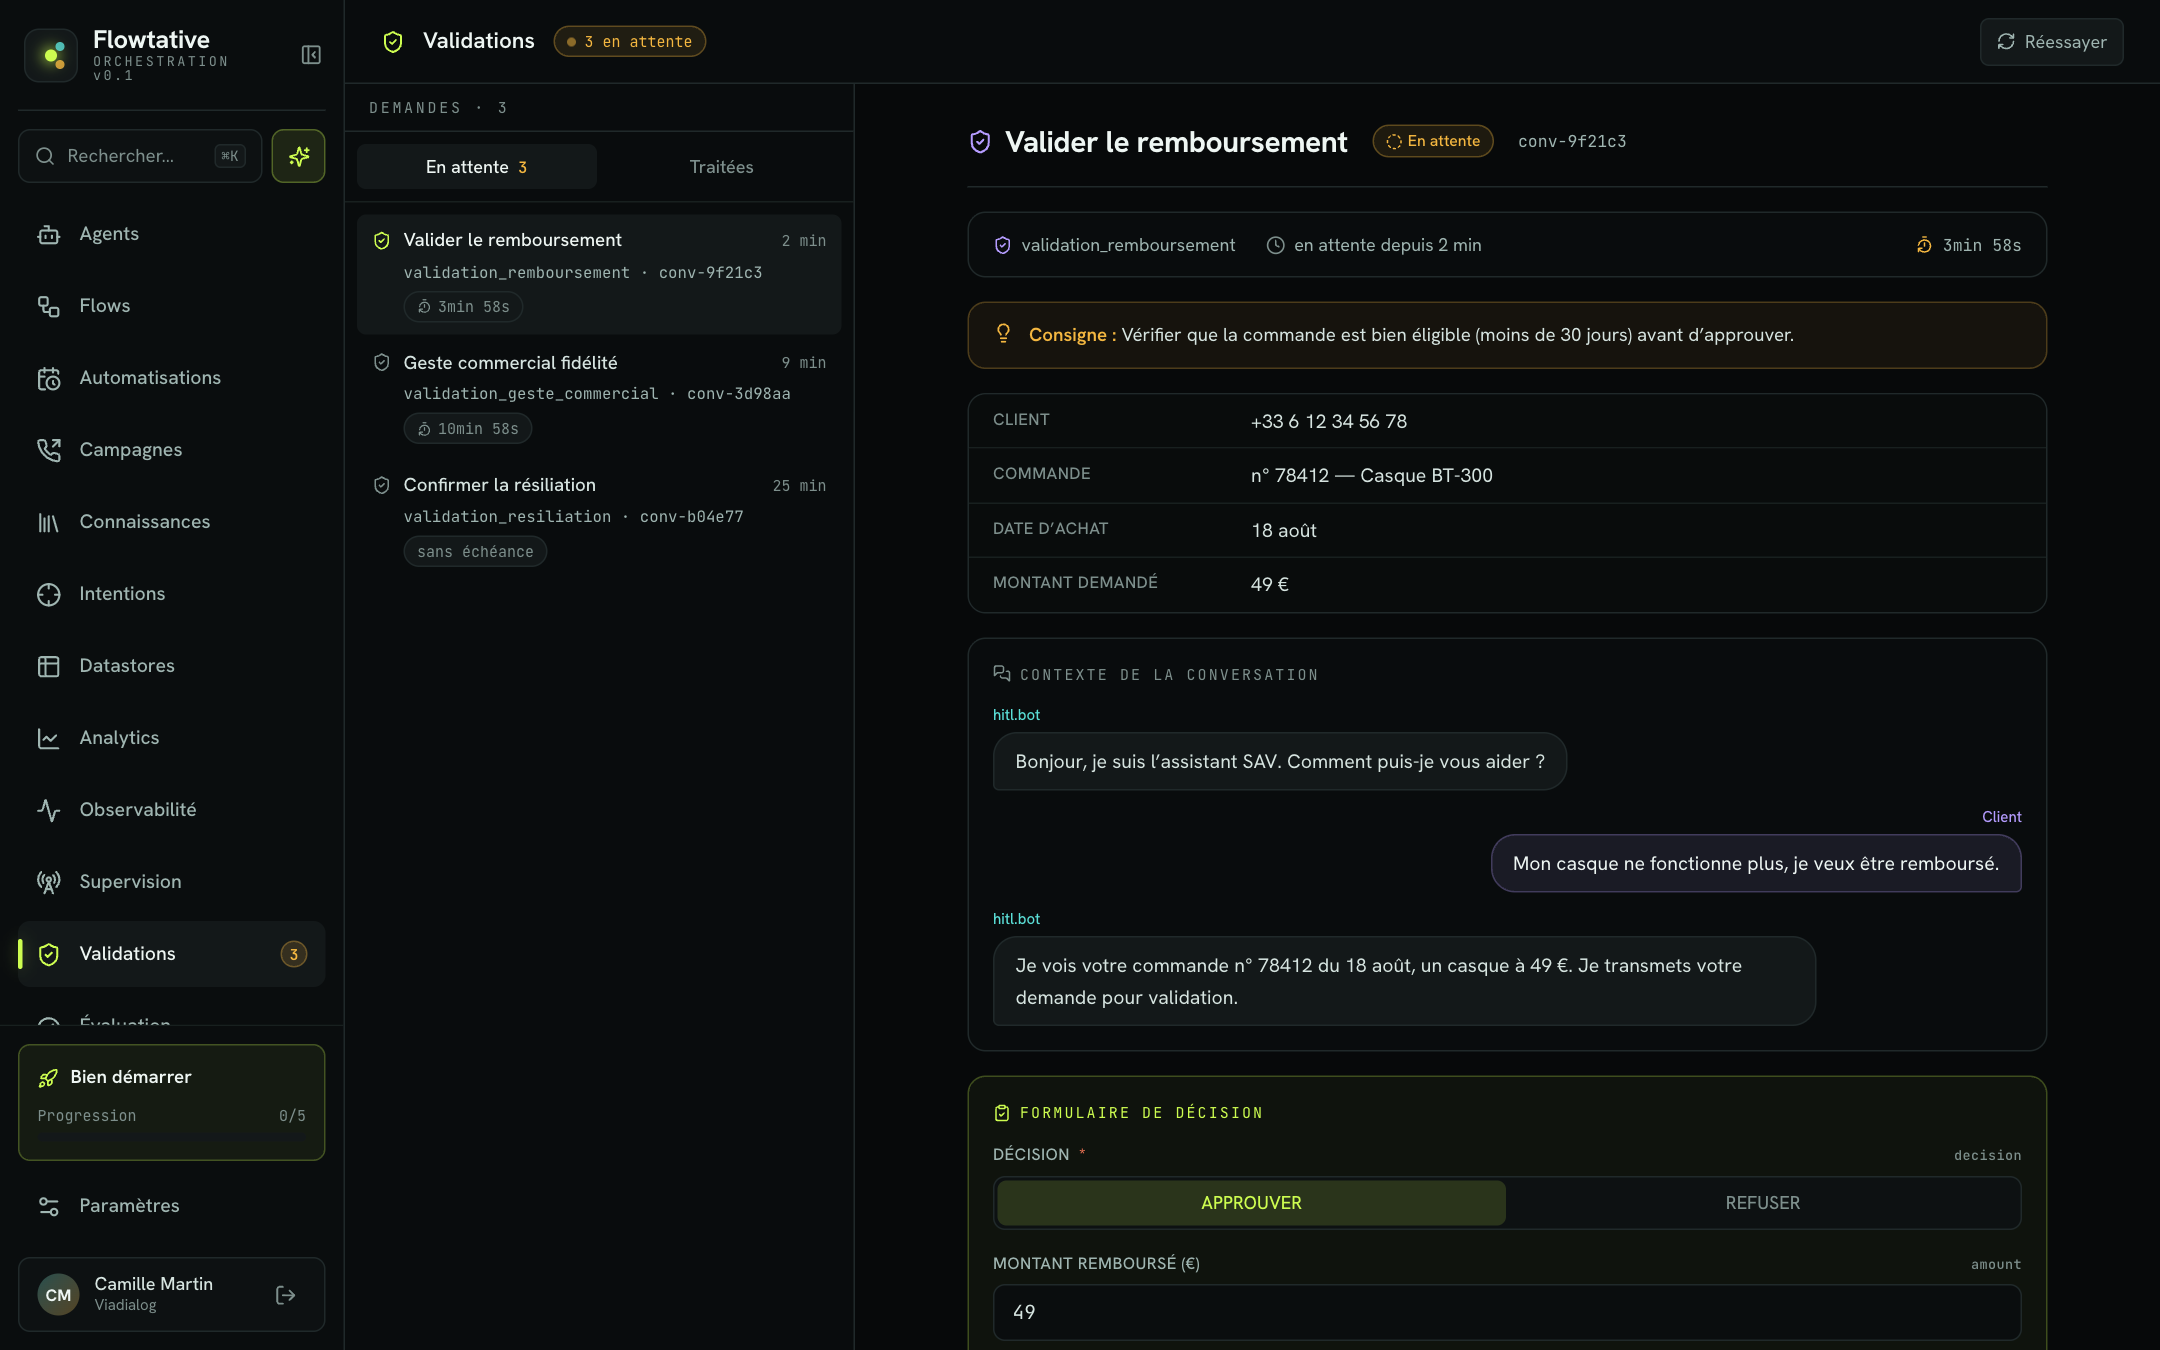Click the En attente status badge

point(1432,141)
